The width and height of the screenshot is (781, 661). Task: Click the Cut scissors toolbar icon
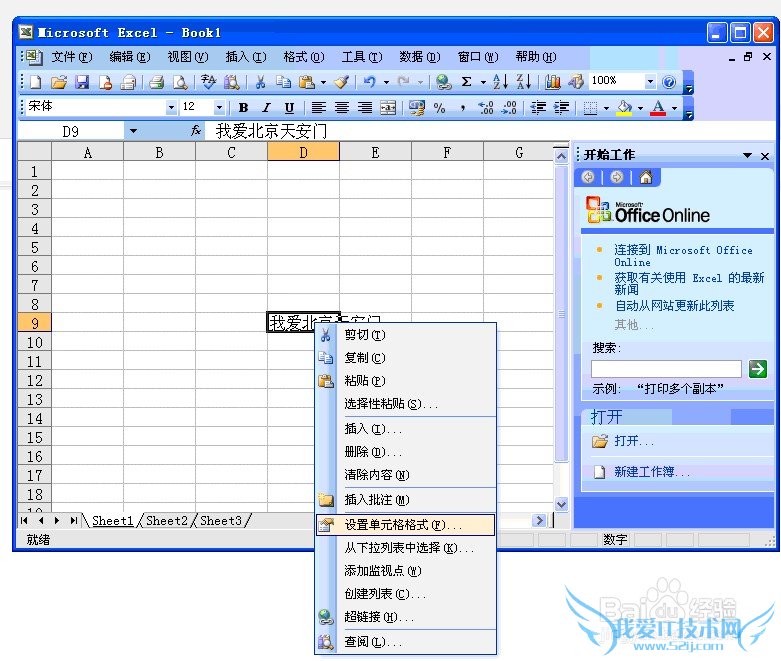tap(260, 82)
